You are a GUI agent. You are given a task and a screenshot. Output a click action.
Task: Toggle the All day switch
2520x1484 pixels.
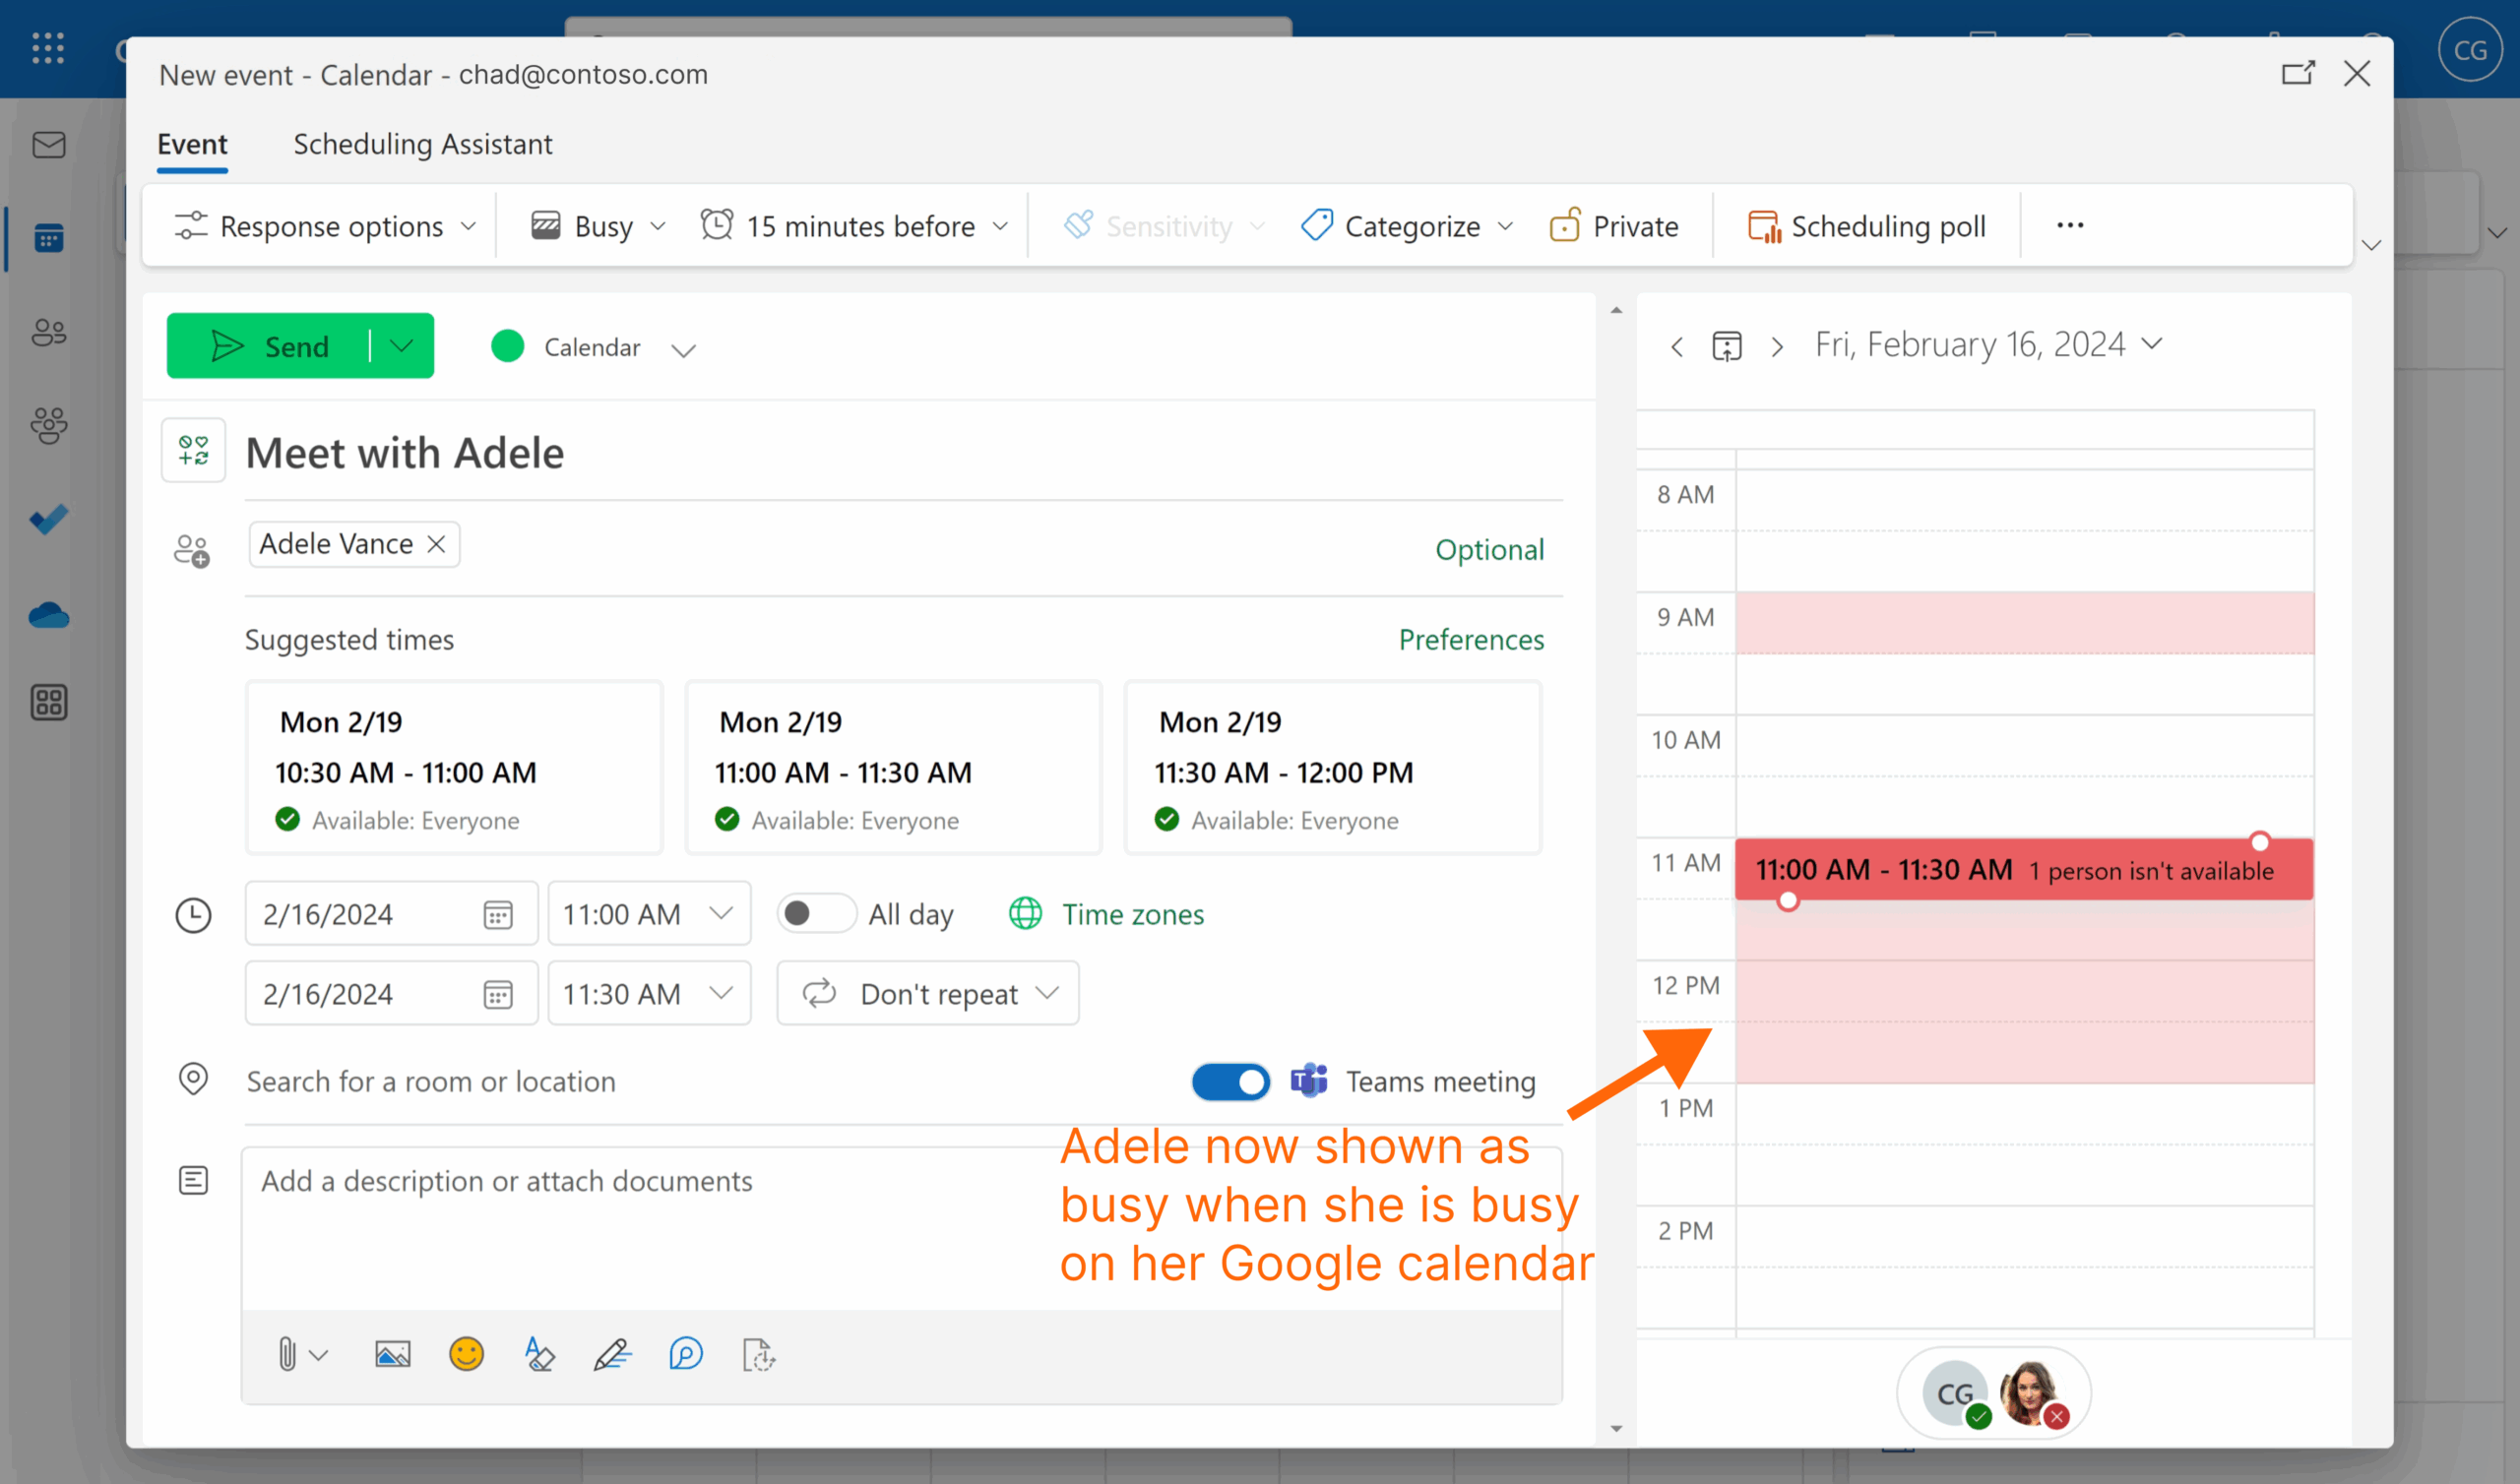817,914
